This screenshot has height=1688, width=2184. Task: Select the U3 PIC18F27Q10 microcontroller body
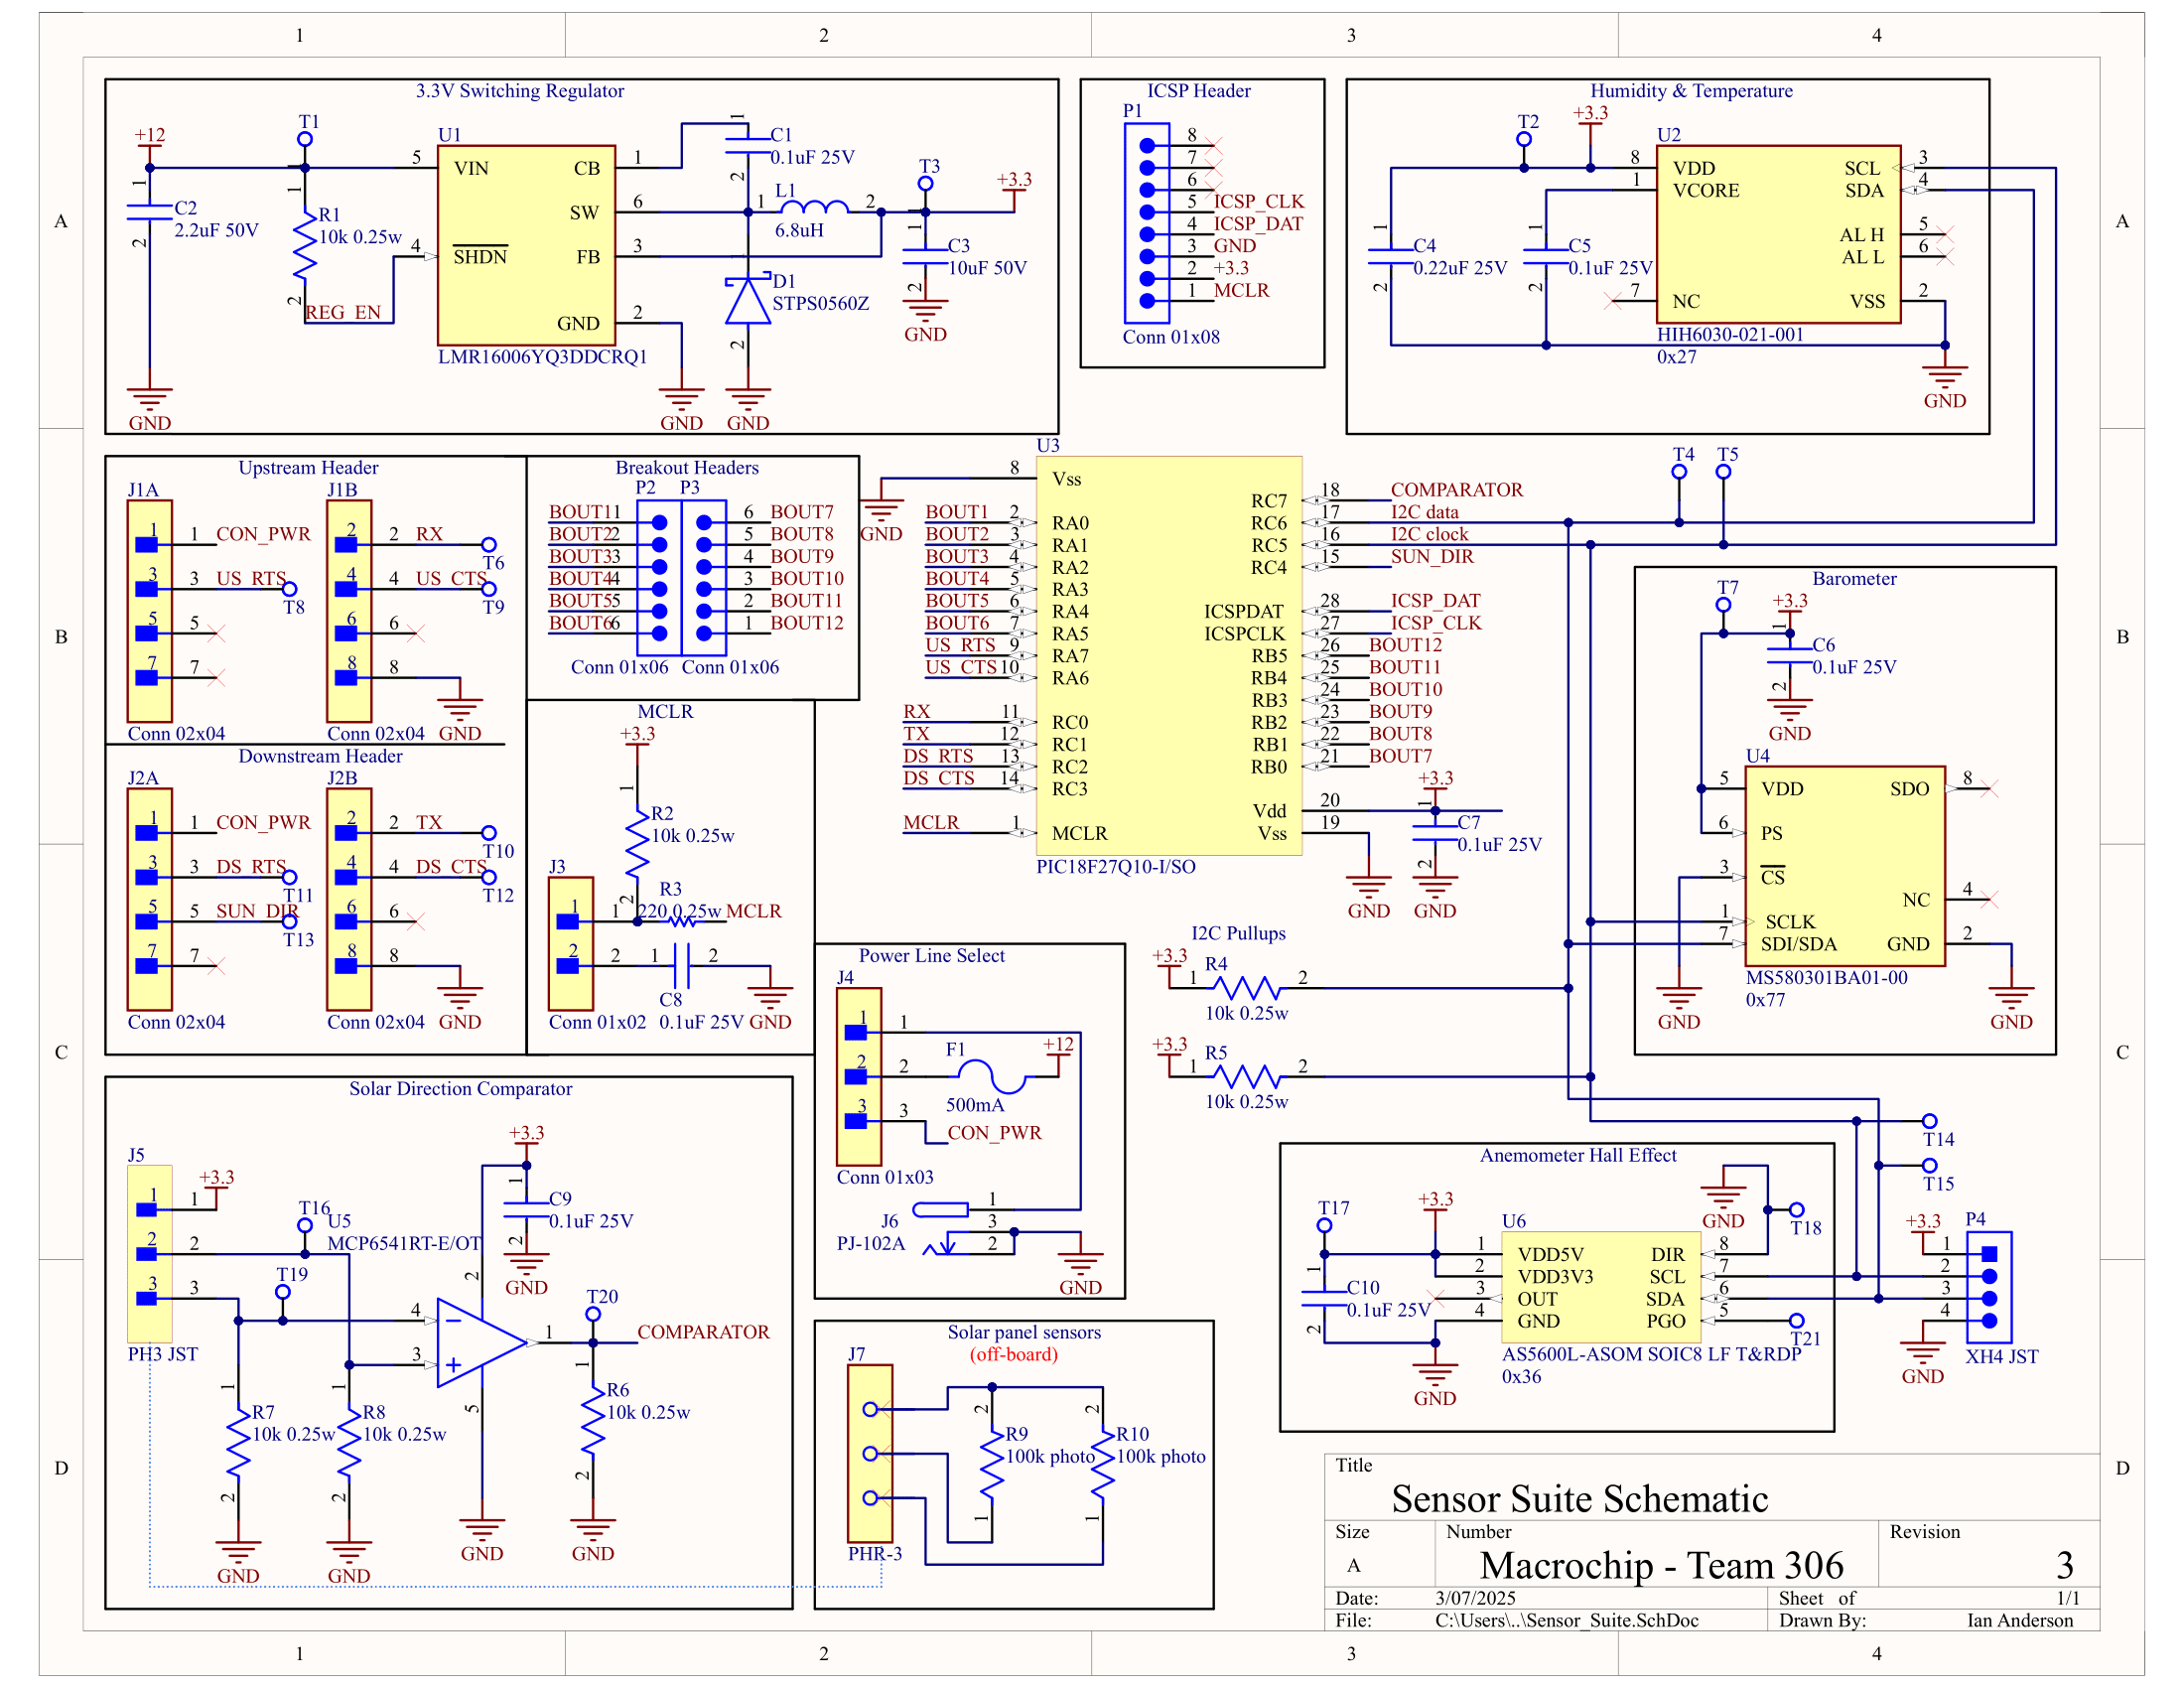pyautogui.click(x=1168, y=655)
